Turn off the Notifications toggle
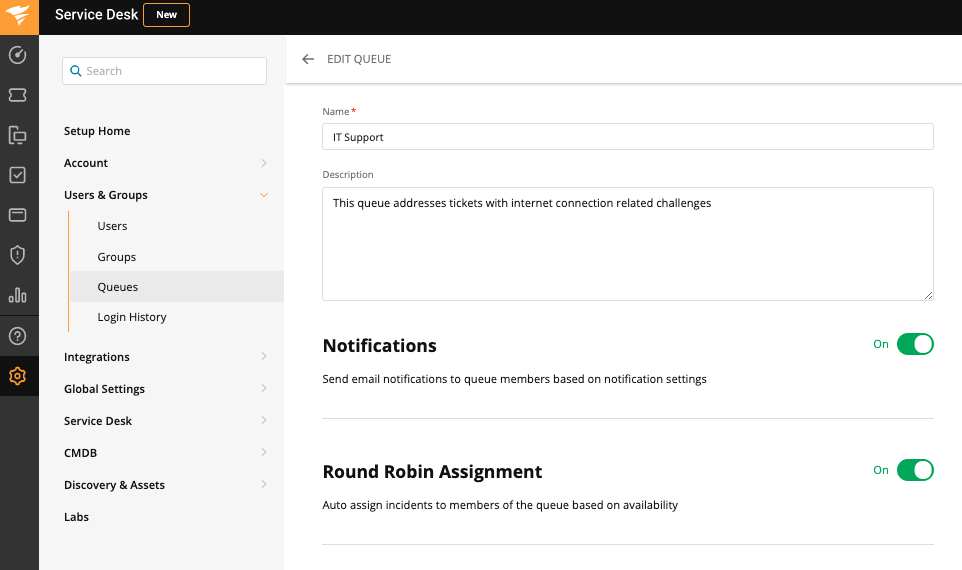962x570 pixels. [x=914, y=344]
